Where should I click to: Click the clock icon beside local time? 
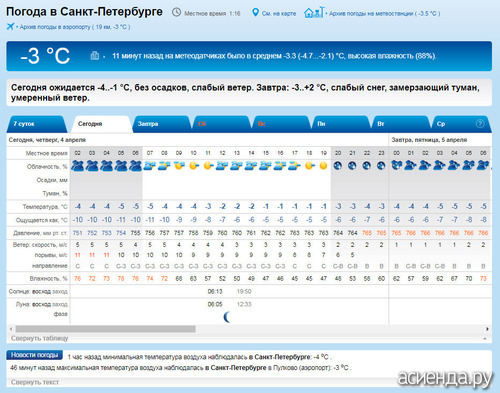(x=176, y=13)
